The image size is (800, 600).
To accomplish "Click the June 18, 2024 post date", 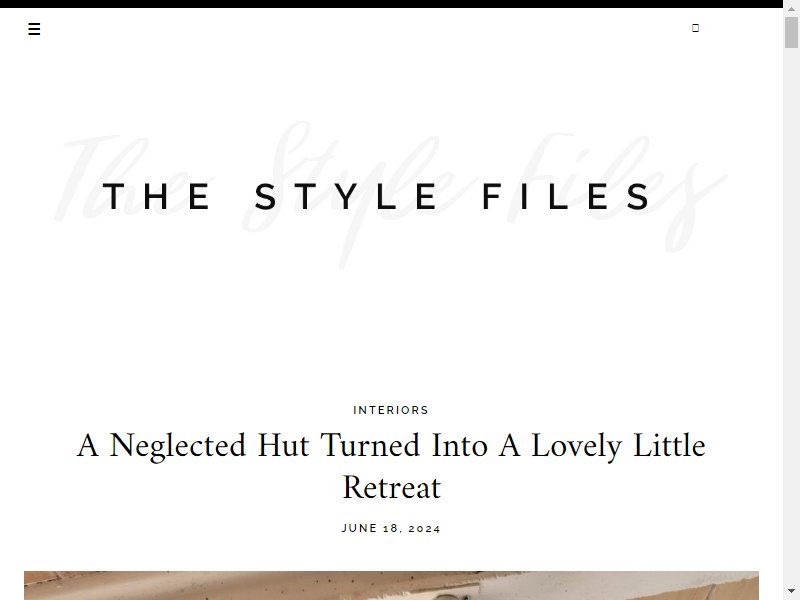I will pos(391,528).
